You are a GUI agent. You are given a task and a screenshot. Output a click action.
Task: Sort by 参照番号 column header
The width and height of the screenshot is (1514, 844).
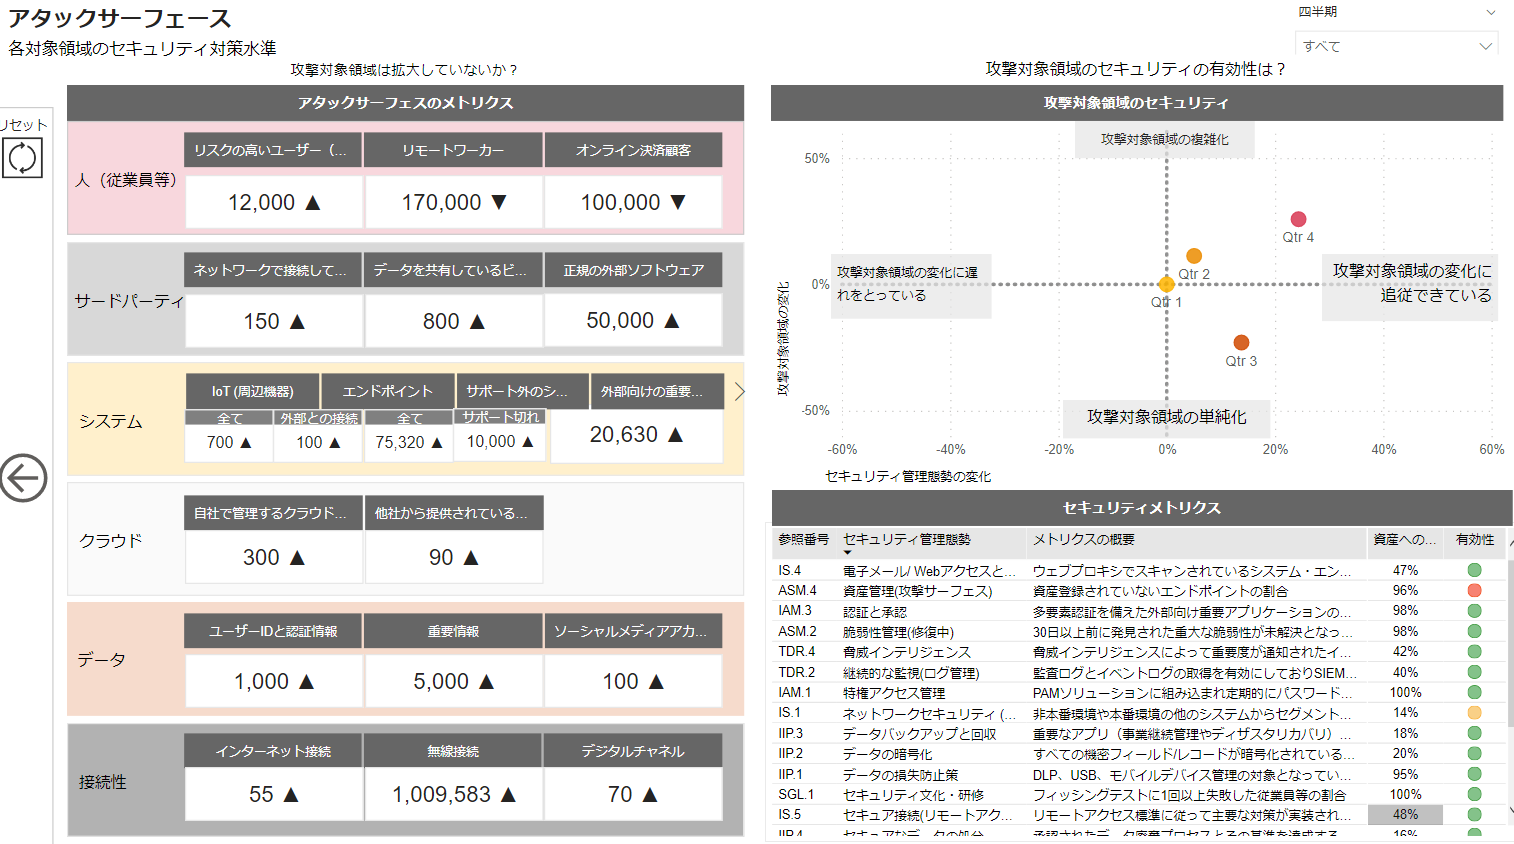[803, 540]
